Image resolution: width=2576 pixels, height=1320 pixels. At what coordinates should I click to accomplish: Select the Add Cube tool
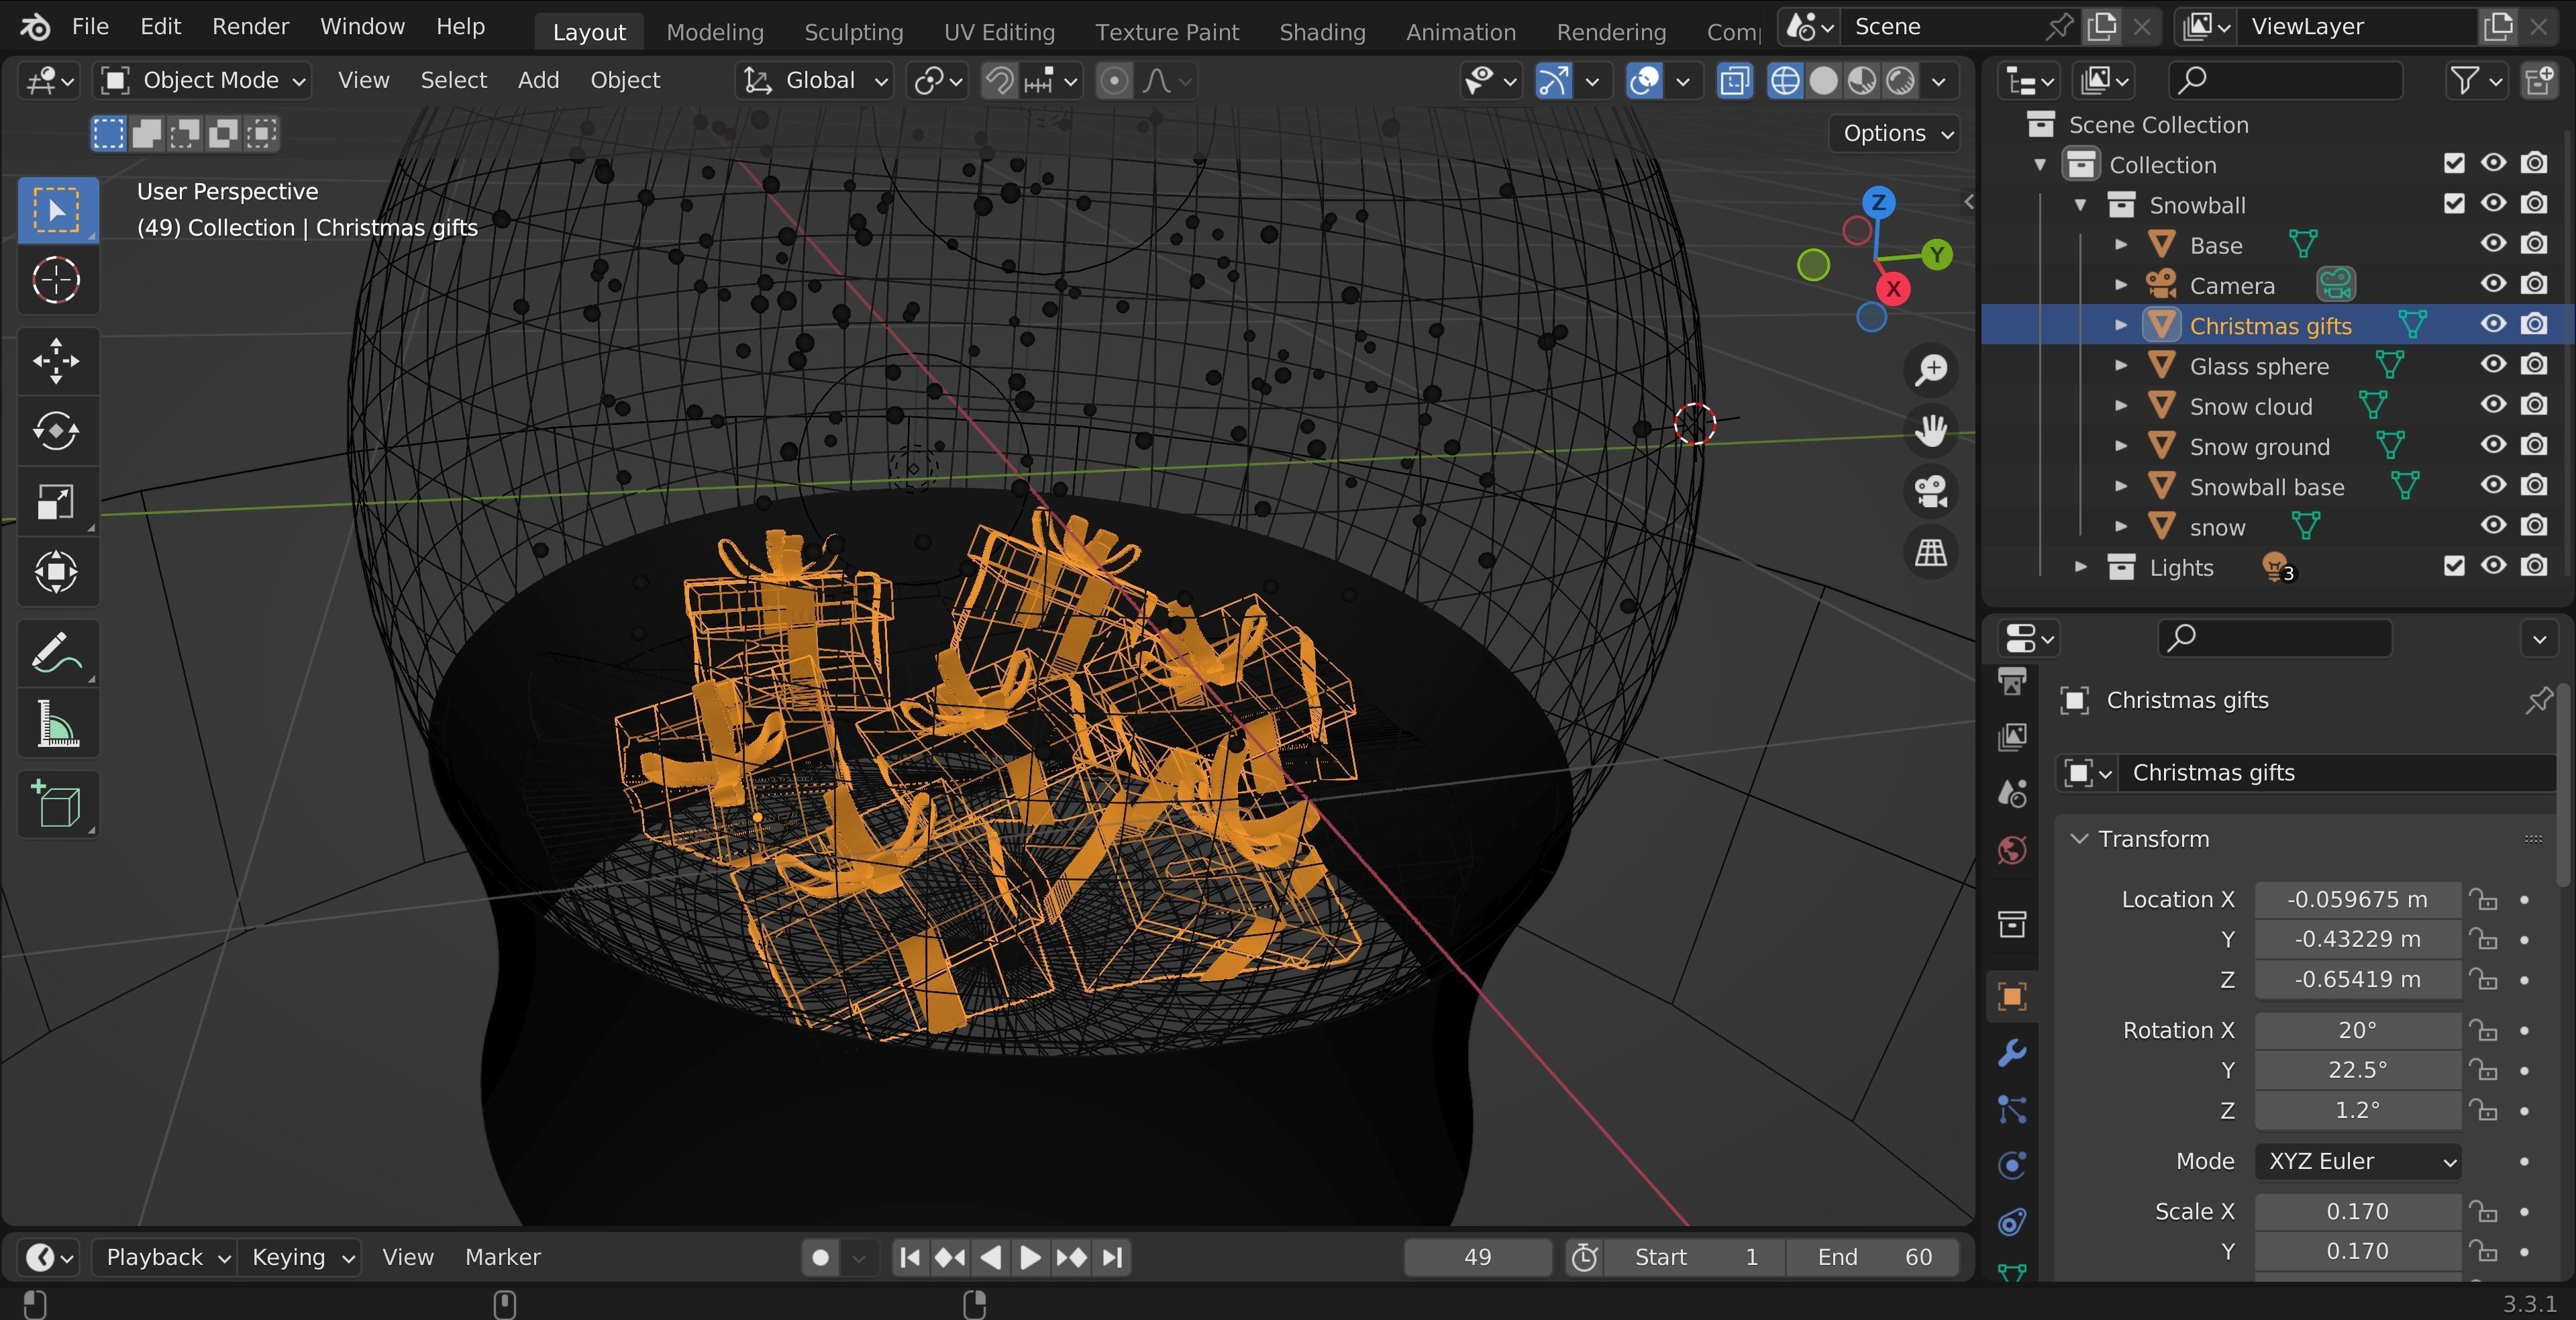point(57,804)
